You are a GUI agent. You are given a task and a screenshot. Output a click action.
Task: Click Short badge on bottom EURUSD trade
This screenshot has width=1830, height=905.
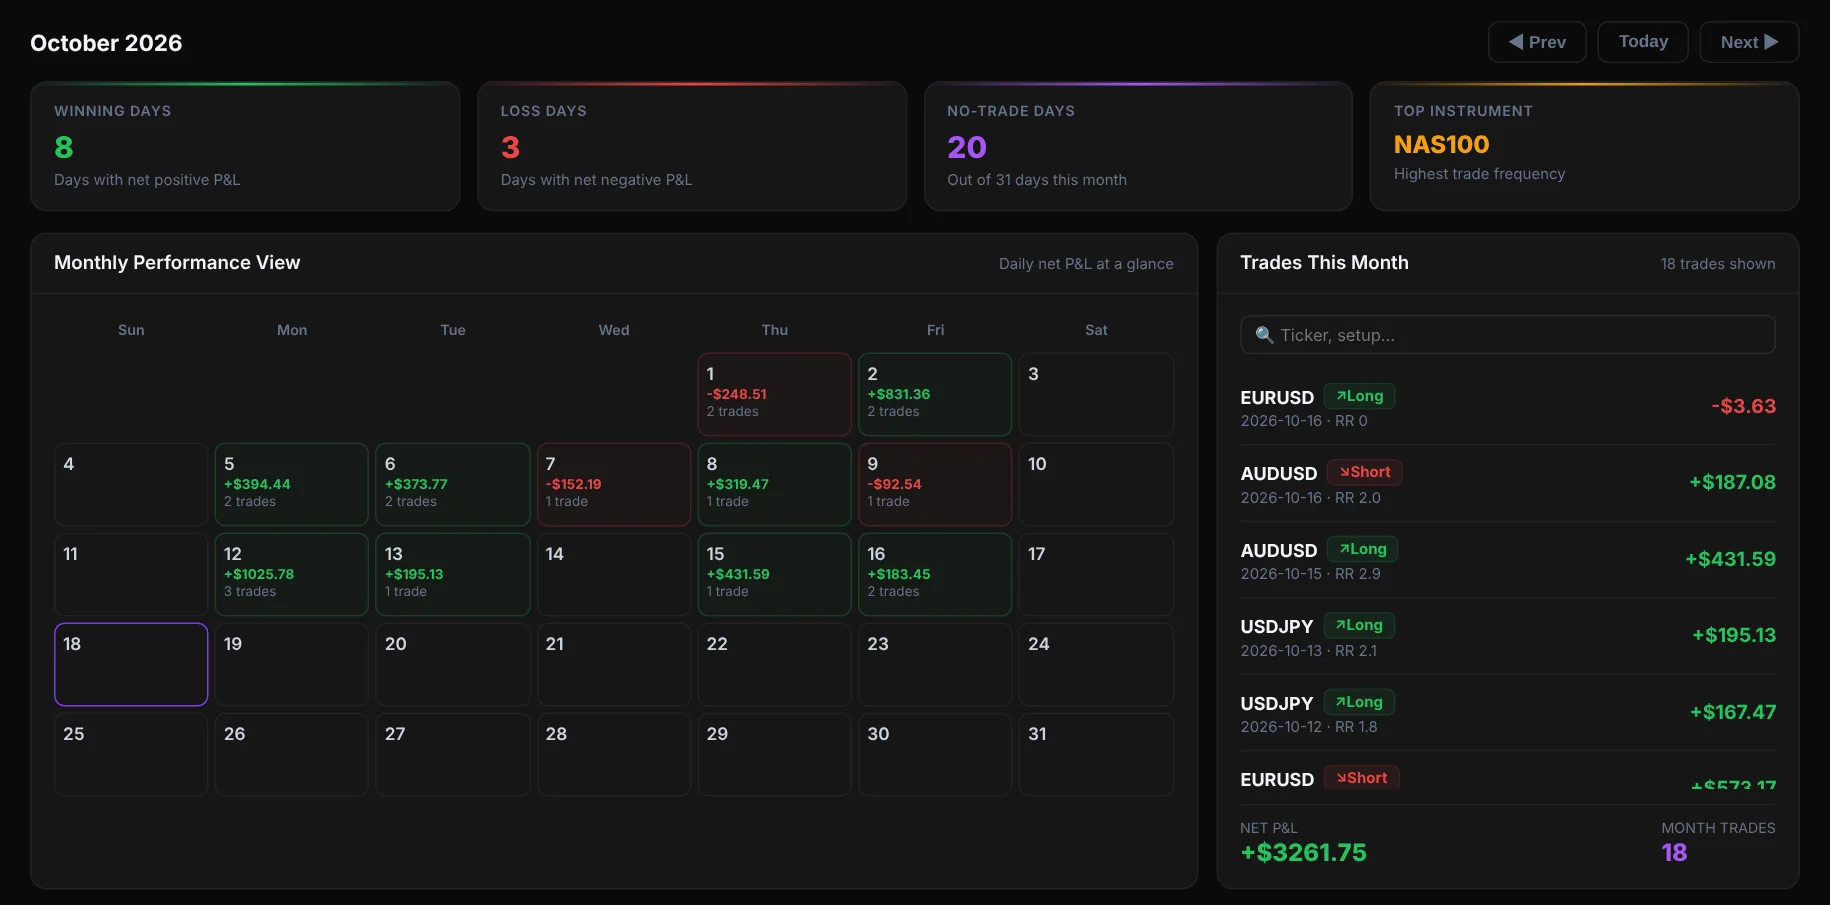click(1362, 778)
